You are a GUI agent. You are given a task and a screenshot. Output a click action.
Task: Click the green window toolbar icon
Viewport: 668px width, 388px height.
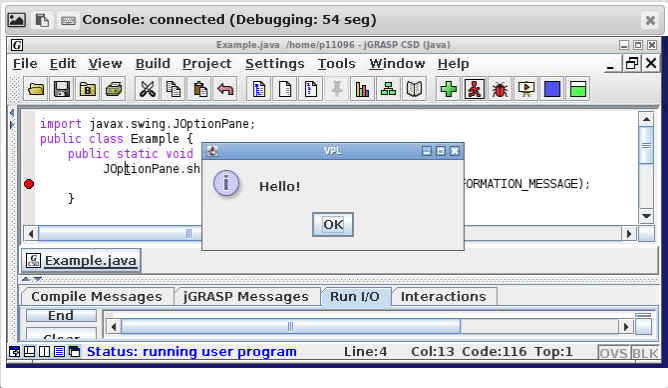tap(578, 89)
